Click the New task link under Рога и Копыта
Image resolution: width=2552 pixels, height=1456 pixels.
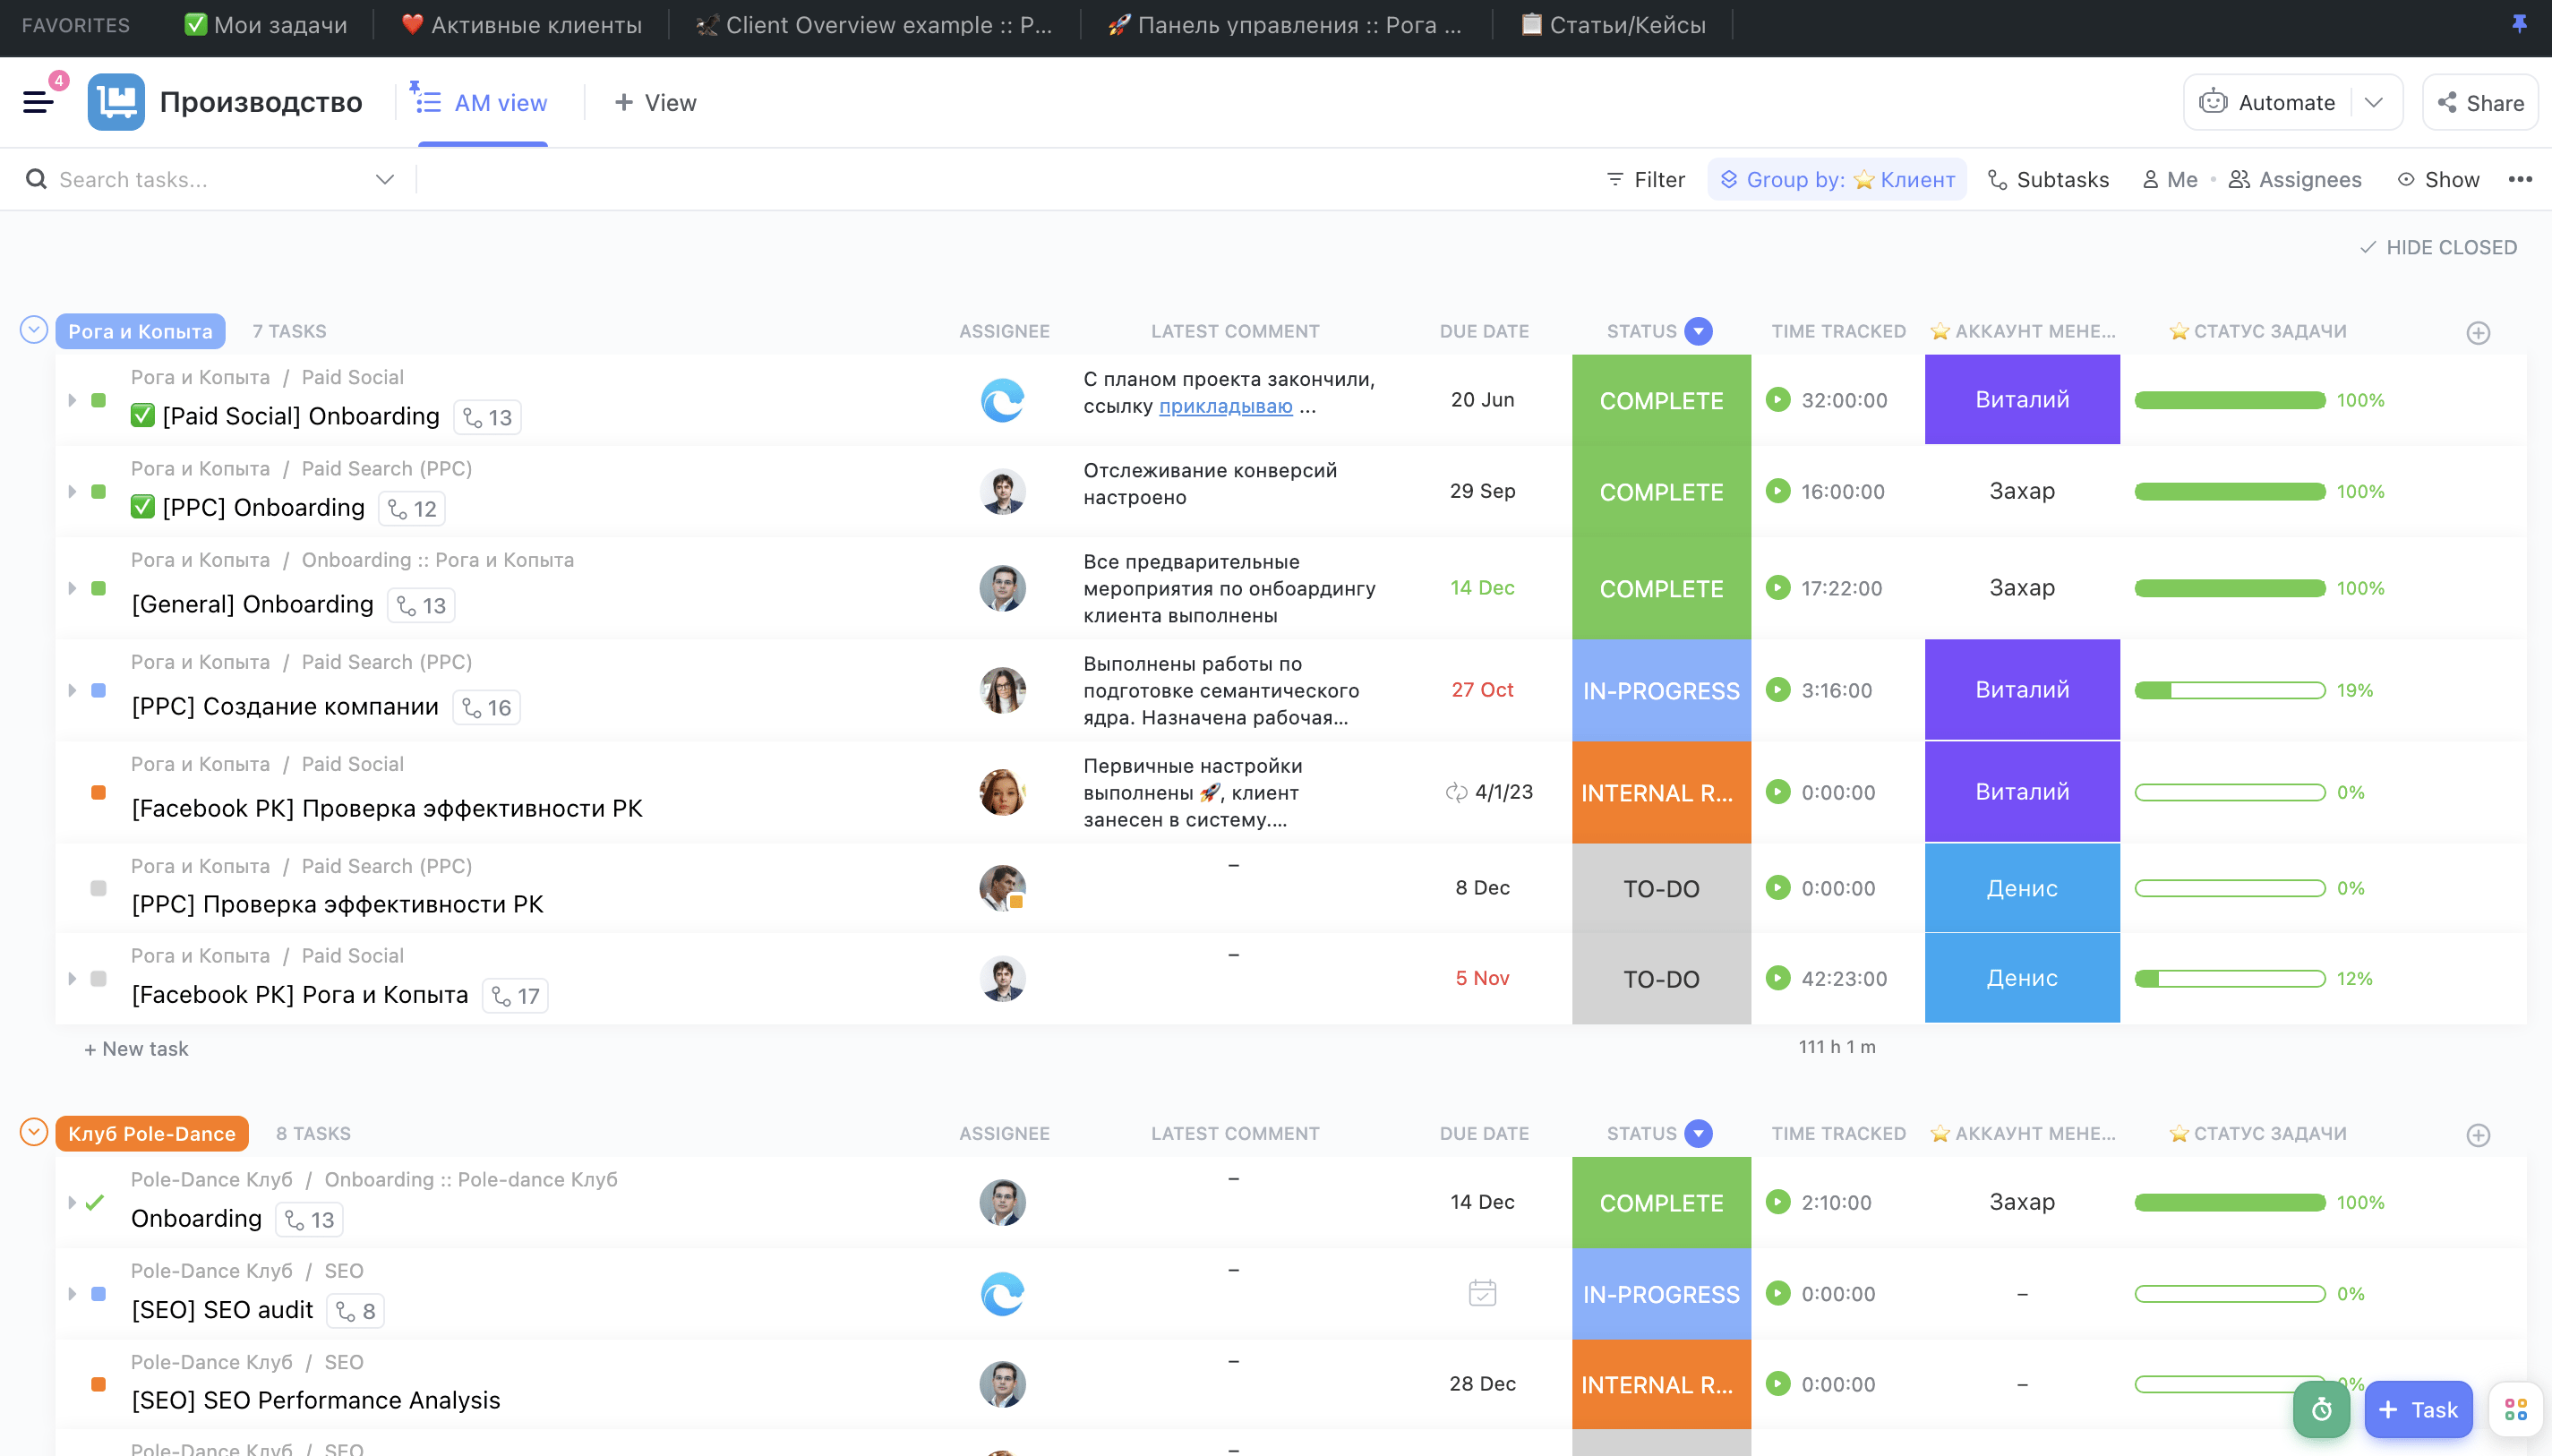(135, 1048)
